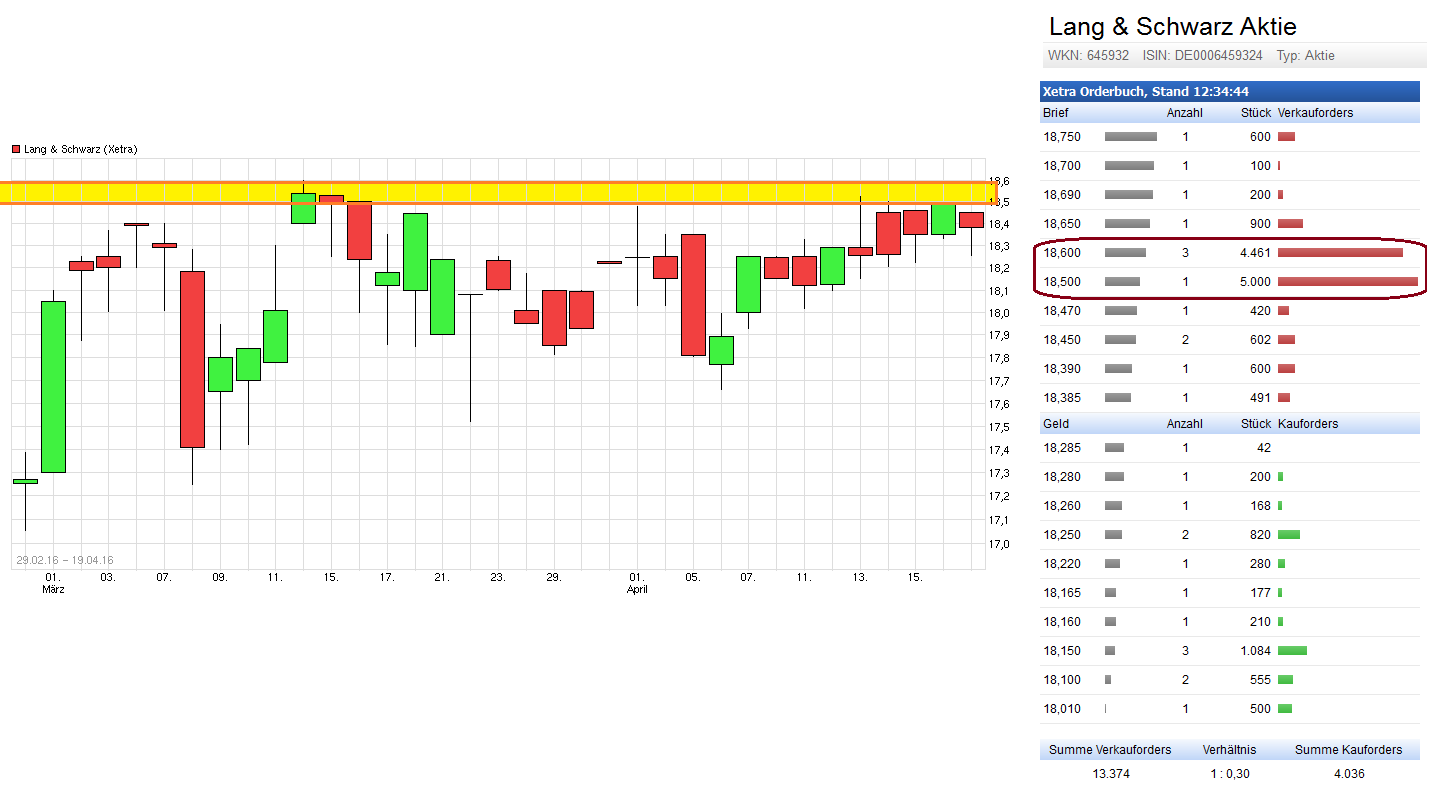Select the bid price 18,165
Image resolution: width=1433 pixels, height=790 pixels.
click(1062, 593)
